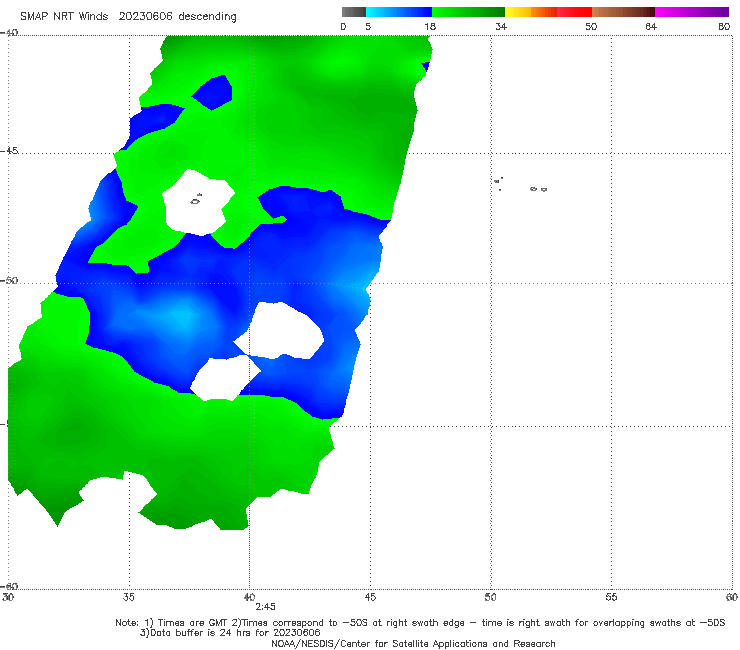Click the NOAA/NESDIS Center for Satellite Applications credit
This screenshot has width=740, height=650.
click(413, 643)
